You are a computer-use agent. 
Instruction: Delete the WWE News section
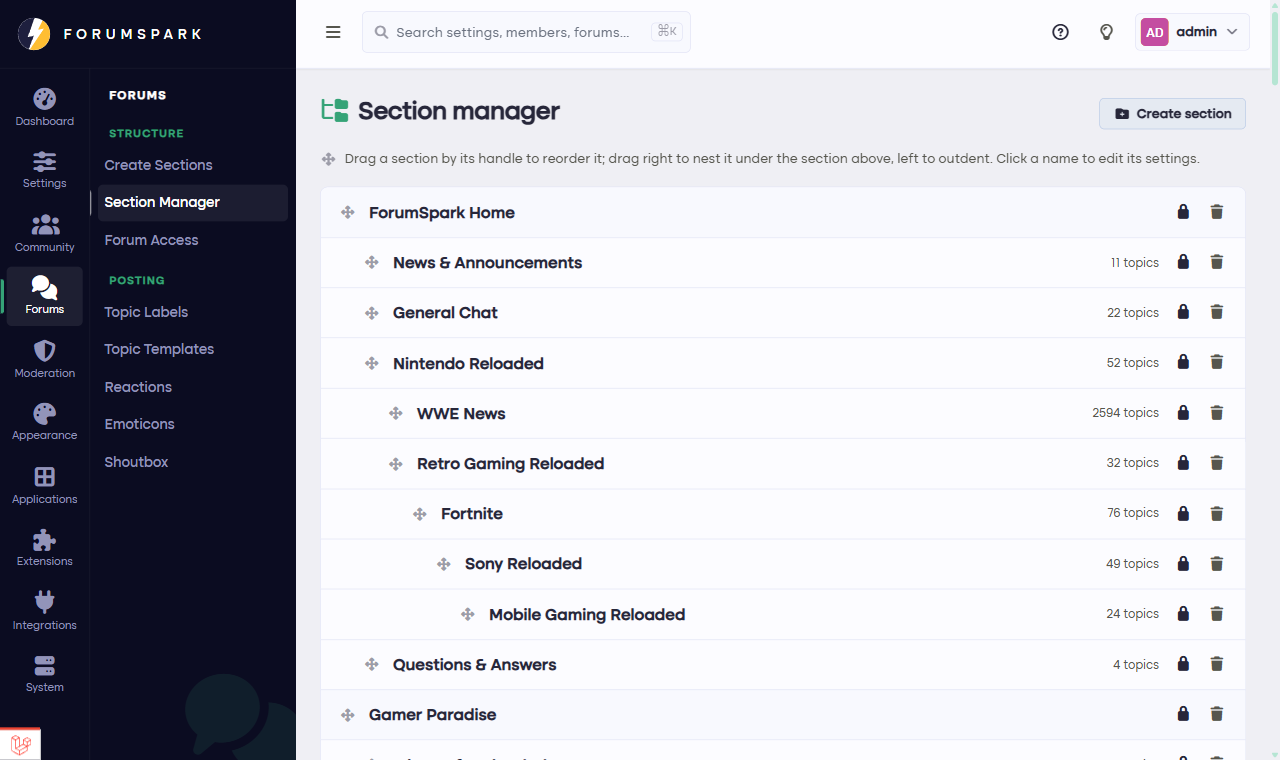pyautogui.click(x=1217, y=413)
